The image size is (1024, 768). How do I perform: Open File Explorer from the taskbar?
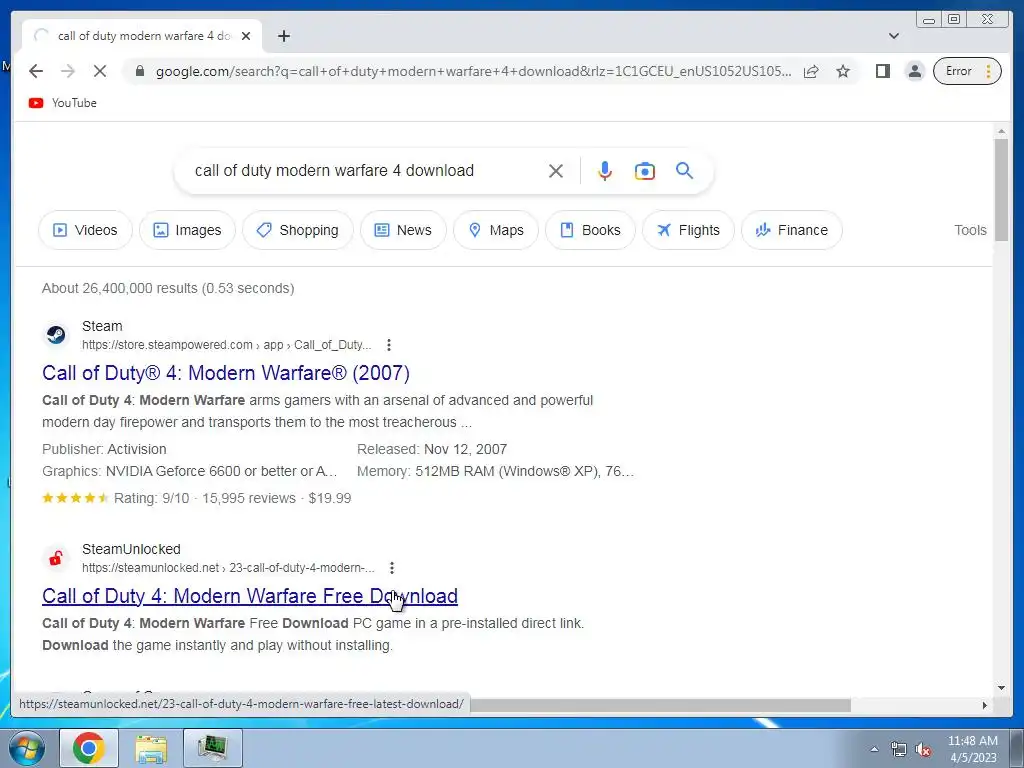pos(151,748)
